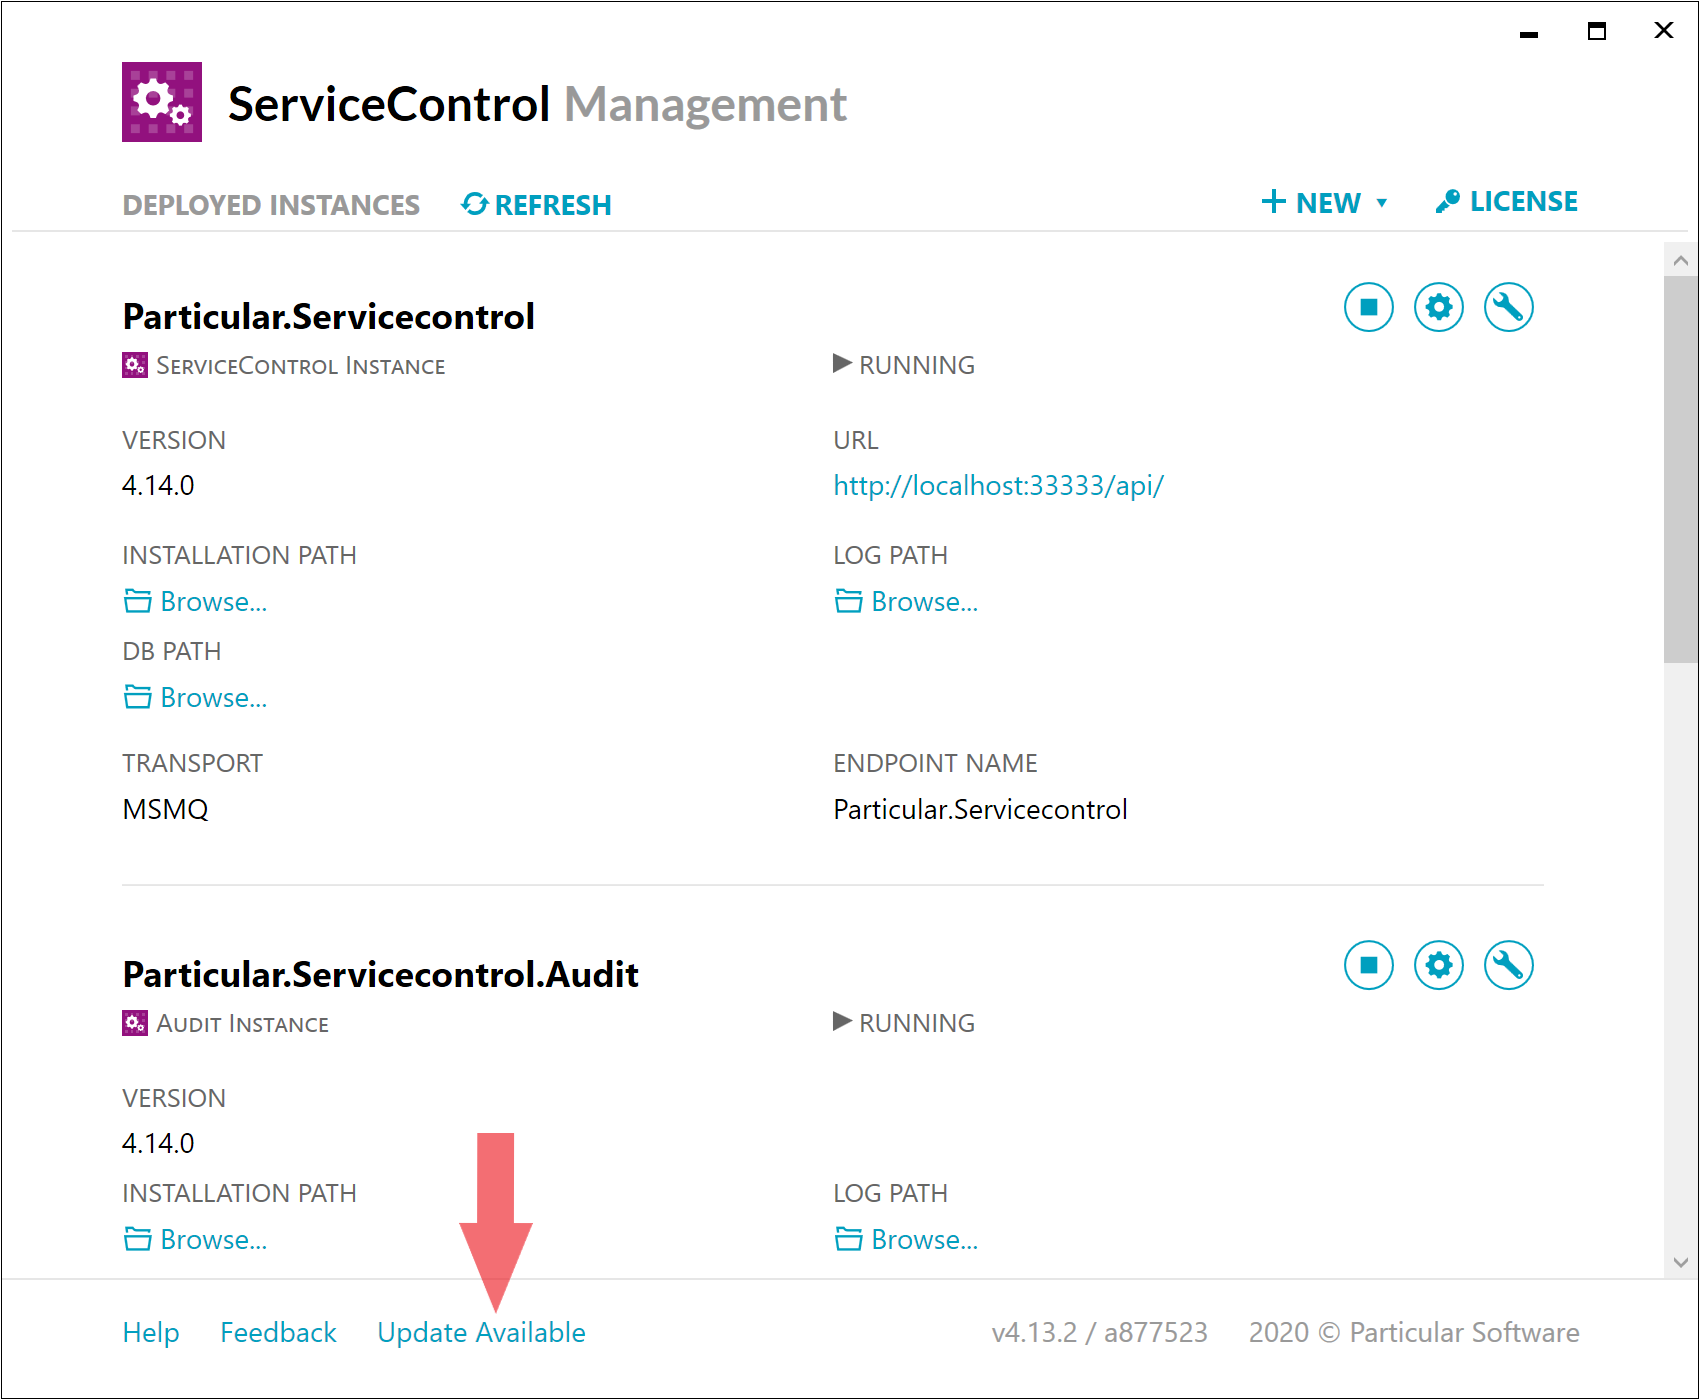Browse installation path of Audit instance
The image size is (1700, 1400).
coord(195,1240)
